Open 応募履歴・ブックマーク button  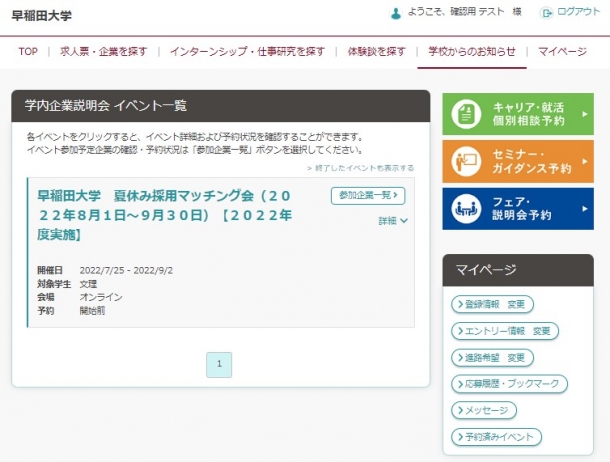[x=509, y=384]
